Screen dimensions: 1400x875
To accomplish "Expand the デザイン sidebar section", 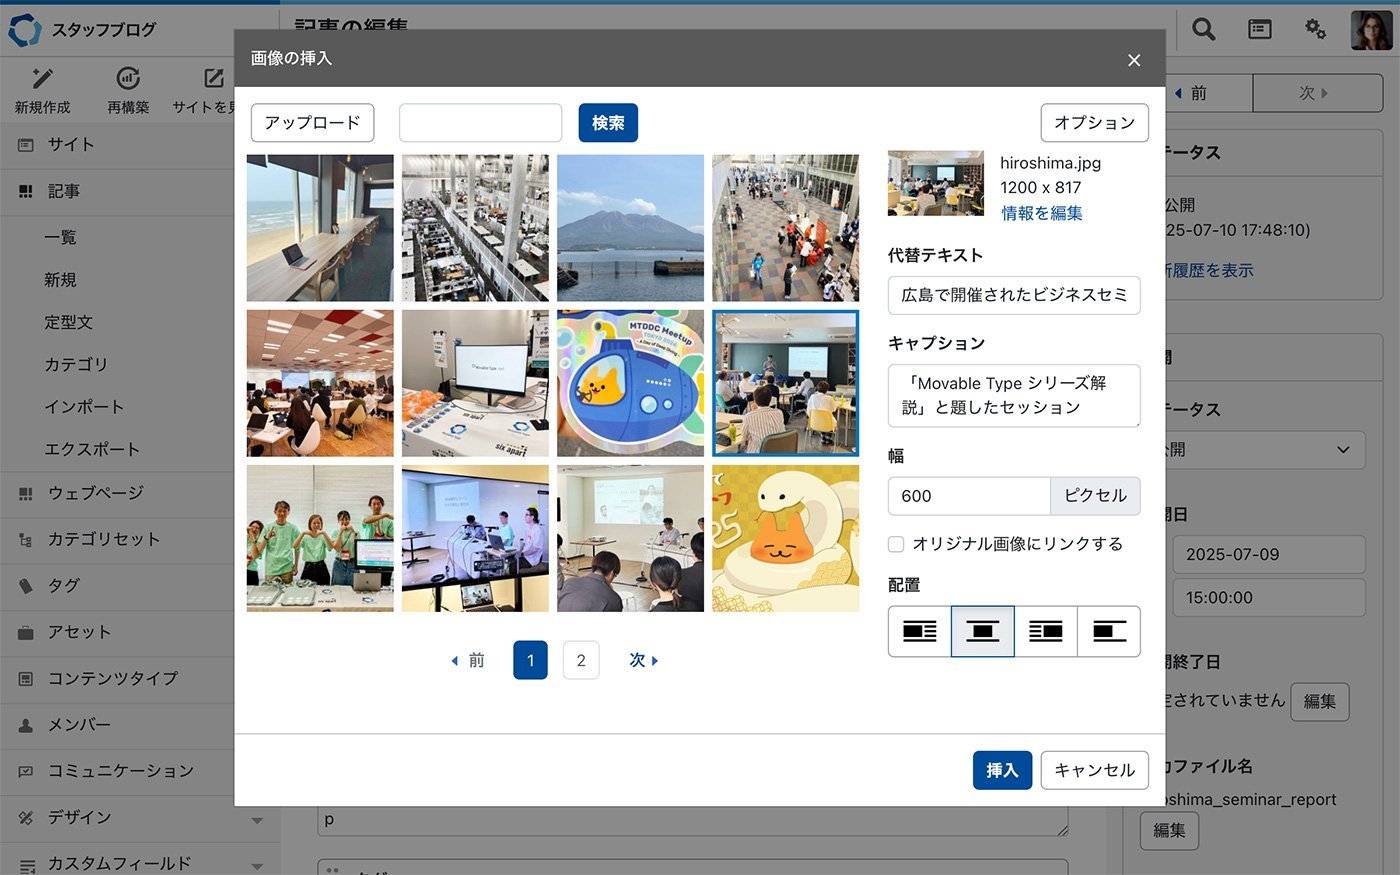I will tap(258, 818).
